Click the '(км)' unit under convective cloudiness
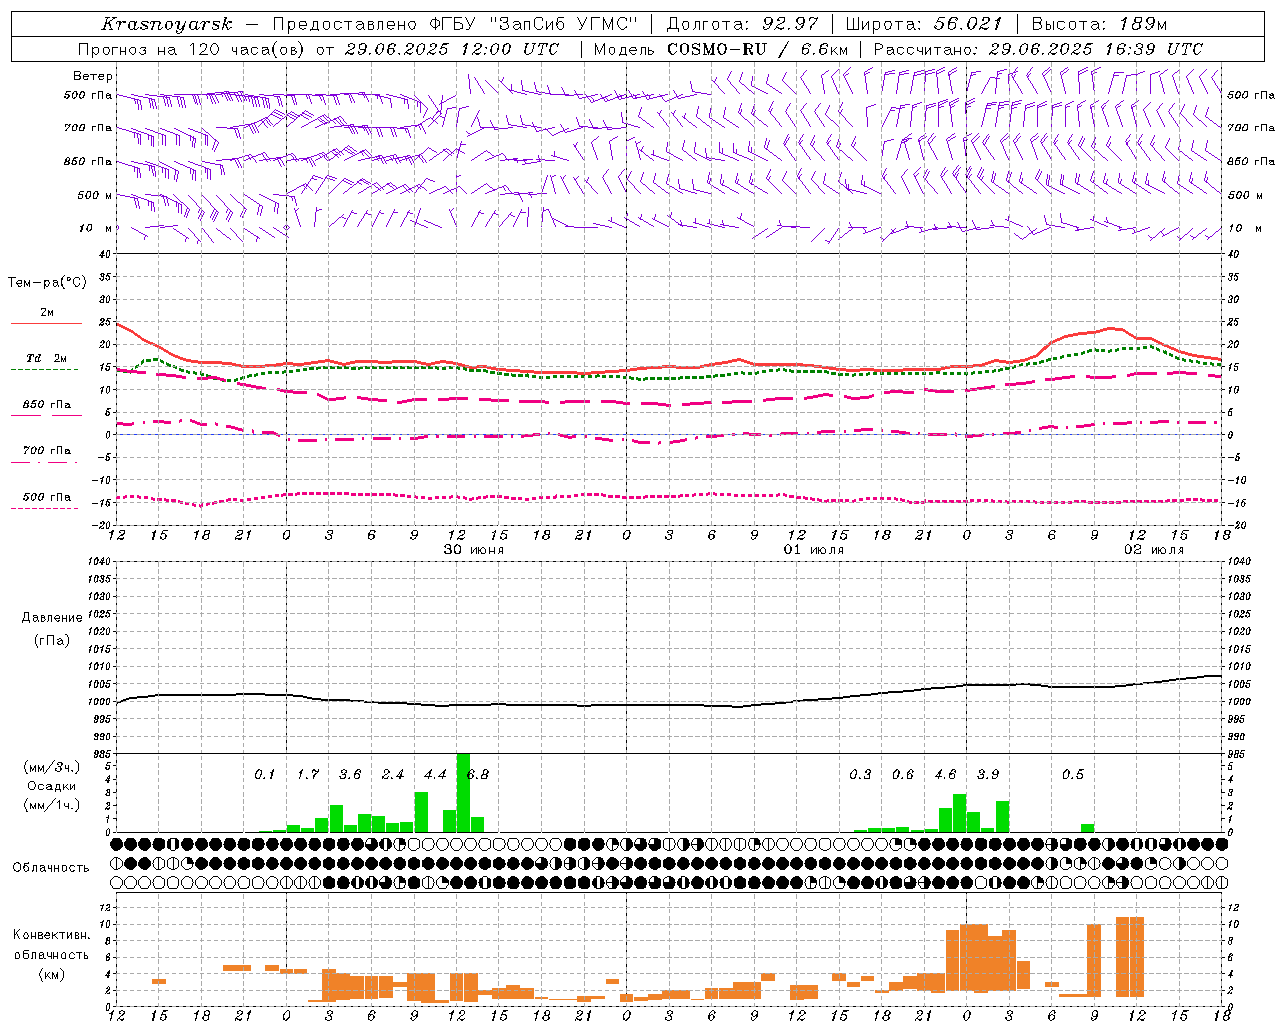Viewport: 1280px width, 1024px height. pyautogui.click(x=51, y=974)
